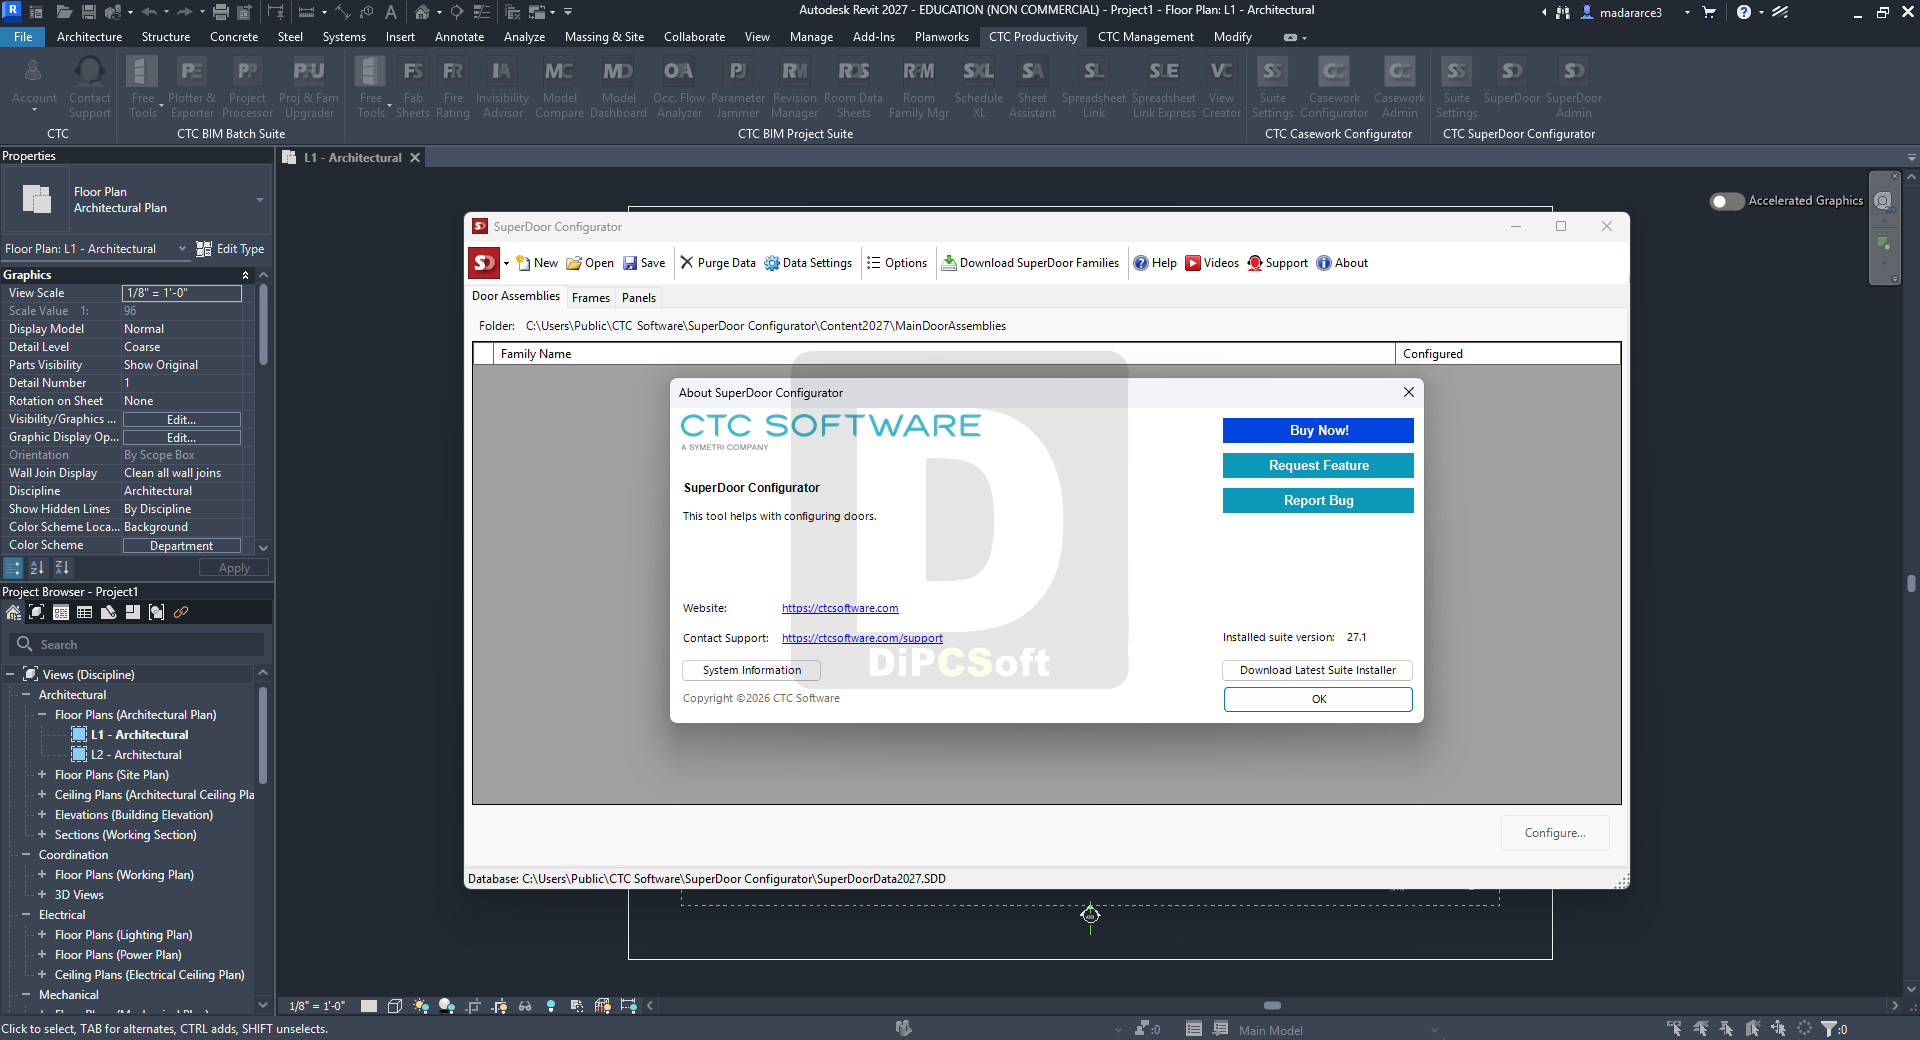
Task: Open the CTC Management ribbon tab
Action: click(1146, 37)
